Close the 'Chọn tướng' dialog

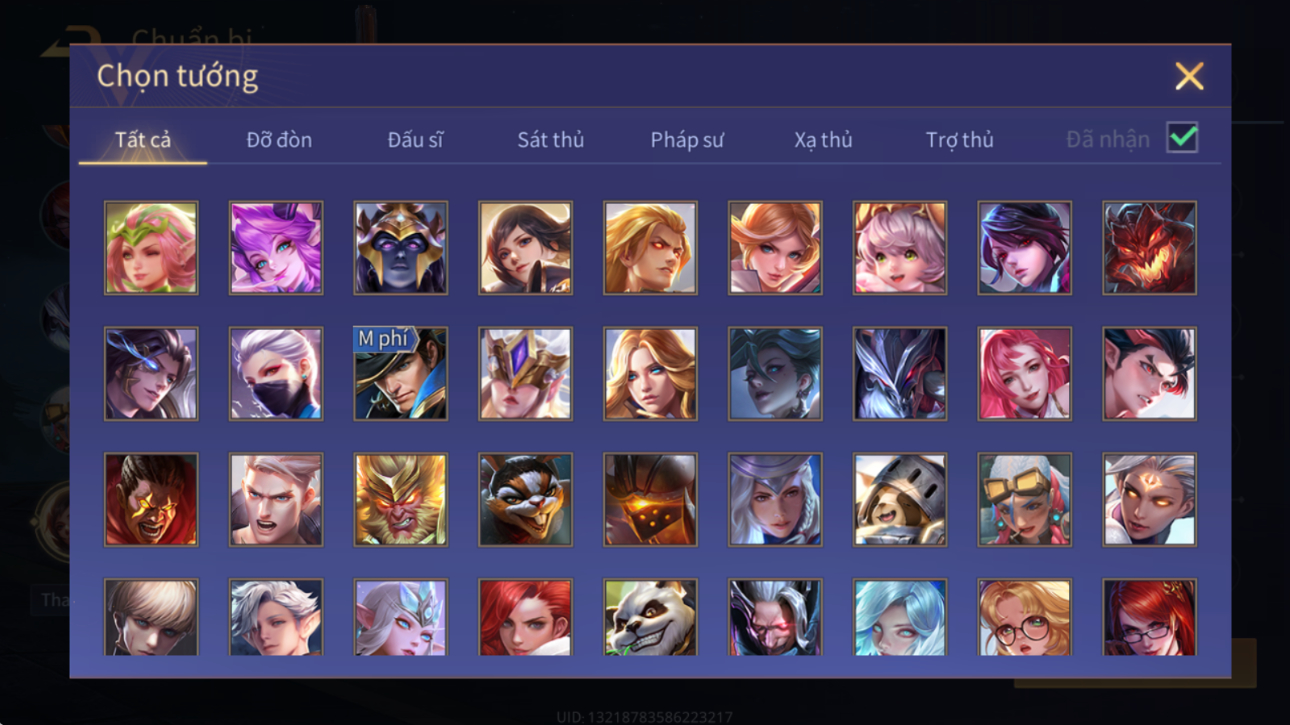[1189, 76]
